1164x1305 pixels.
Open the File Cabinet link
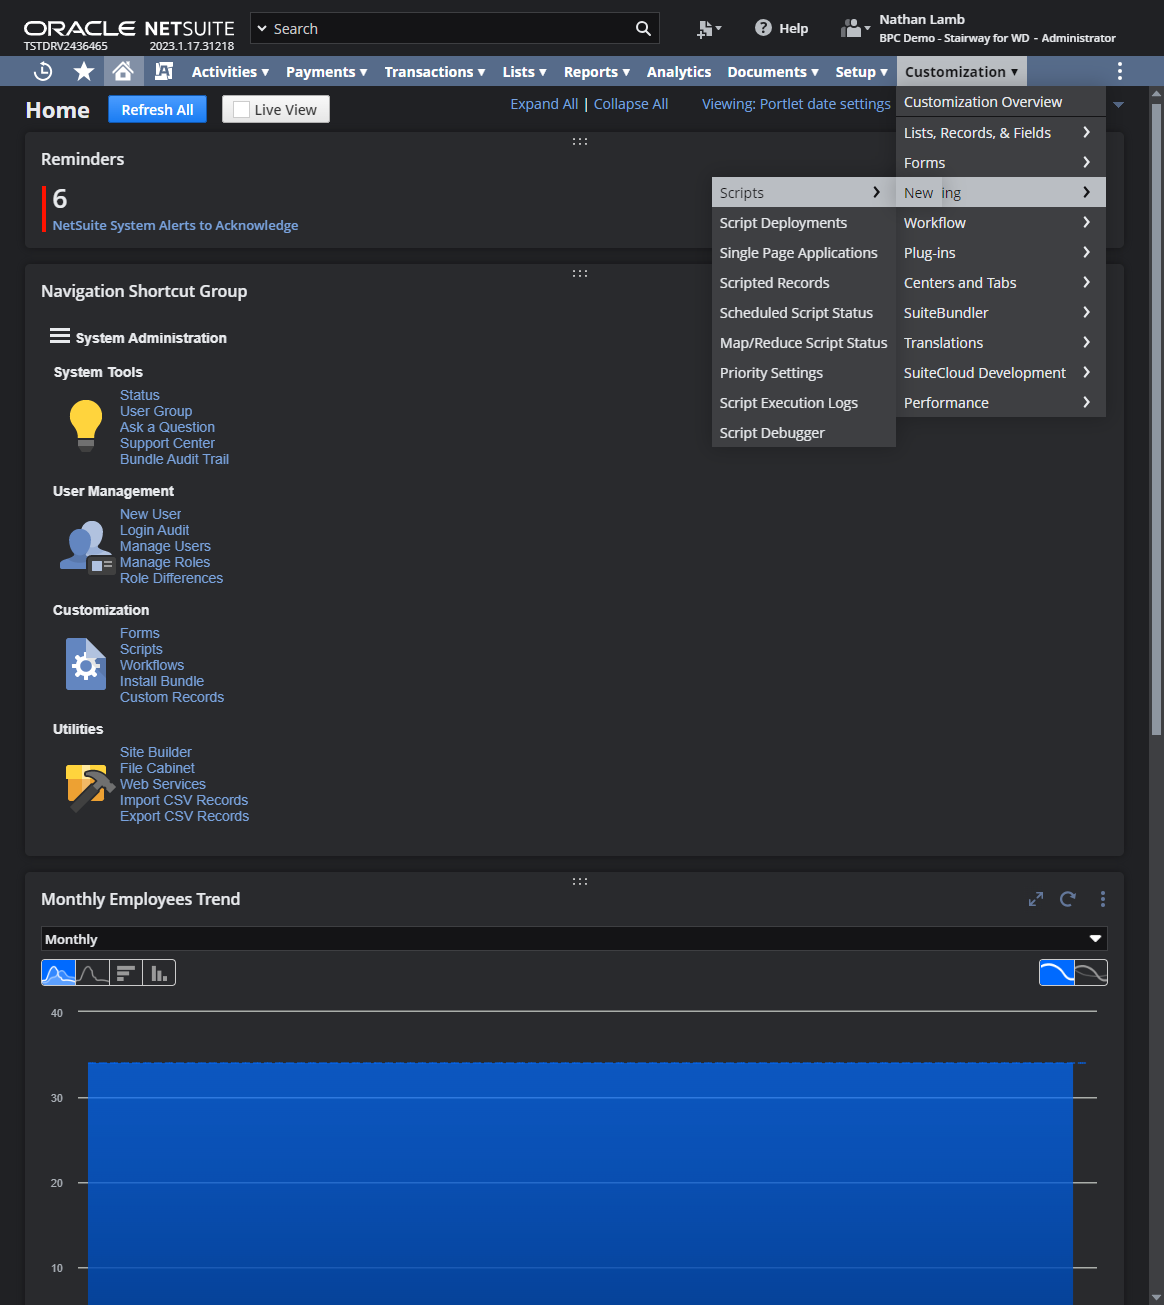point(157,768)
